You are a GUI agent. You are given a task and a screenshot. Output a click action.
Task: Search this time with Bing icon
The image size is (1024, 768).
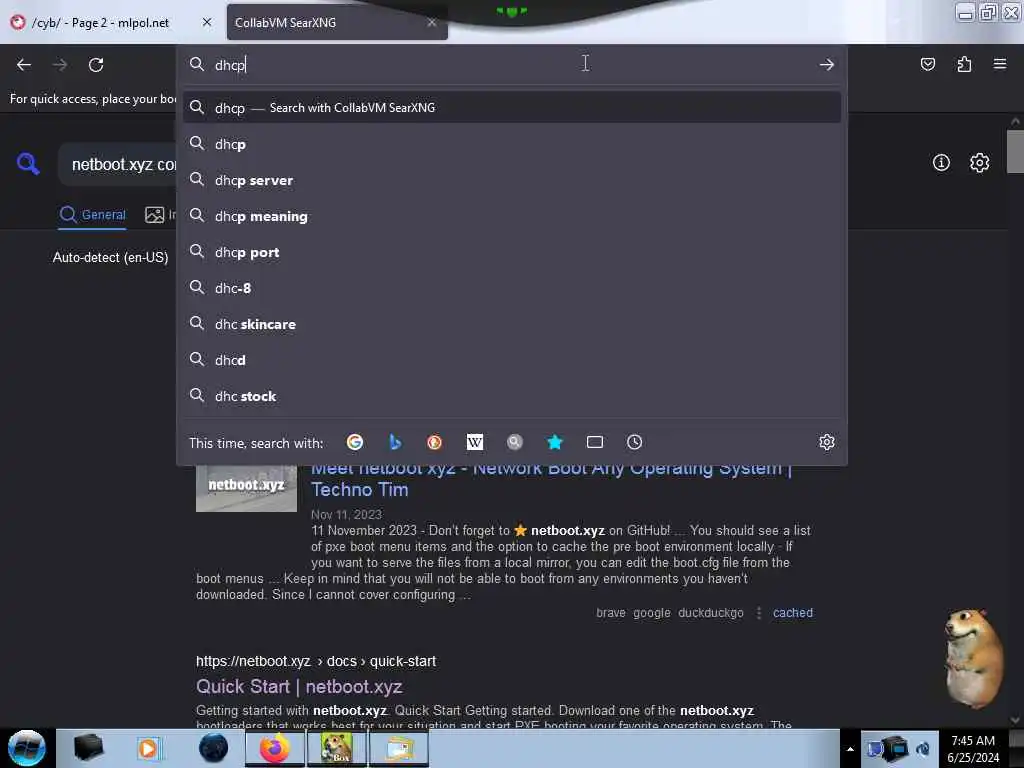pyautogui.click(x=395, y=442)
